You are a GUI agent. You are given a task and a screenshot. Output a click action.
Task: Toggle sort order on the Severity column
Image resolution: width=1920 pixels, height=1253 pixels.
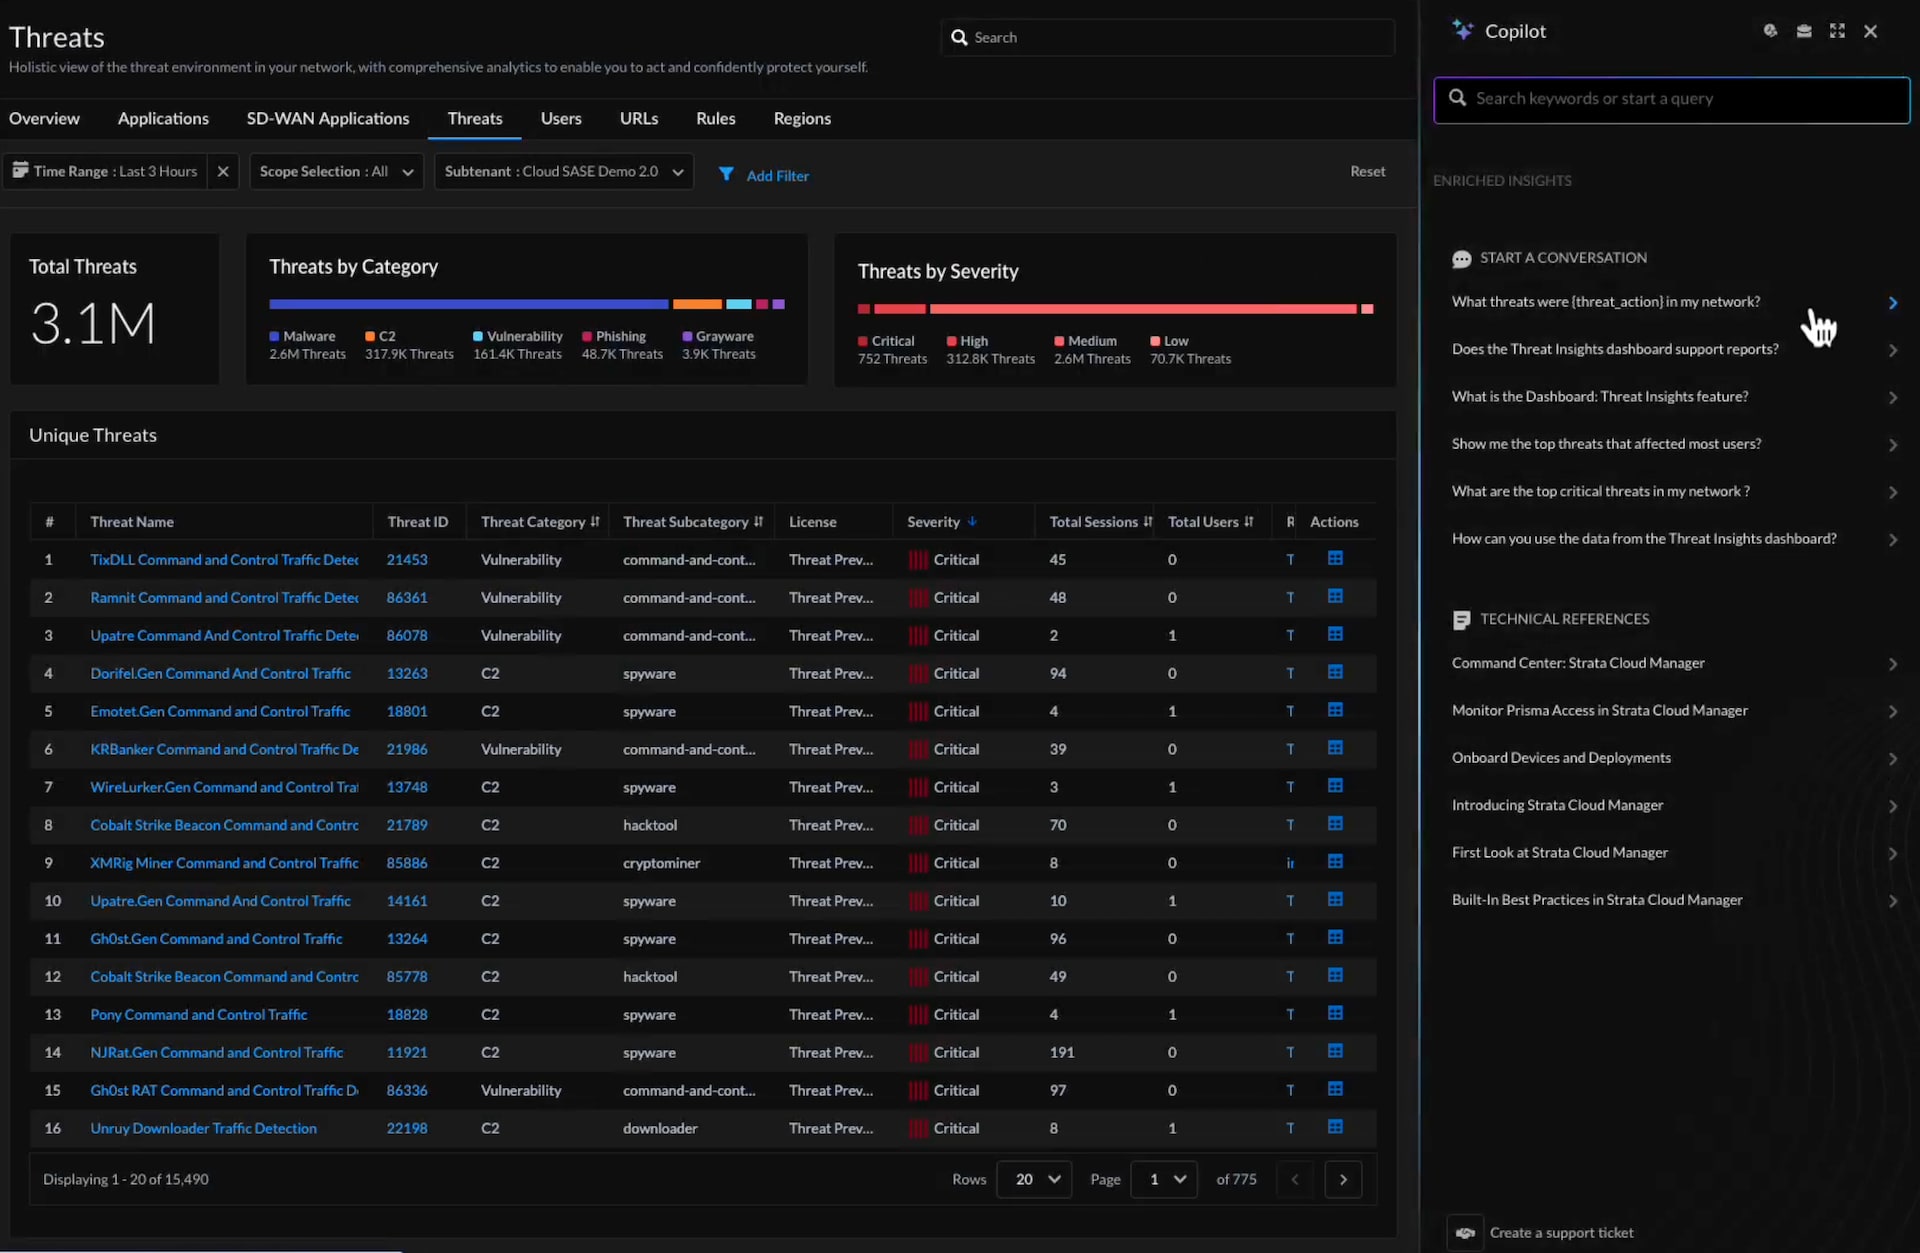972,521
